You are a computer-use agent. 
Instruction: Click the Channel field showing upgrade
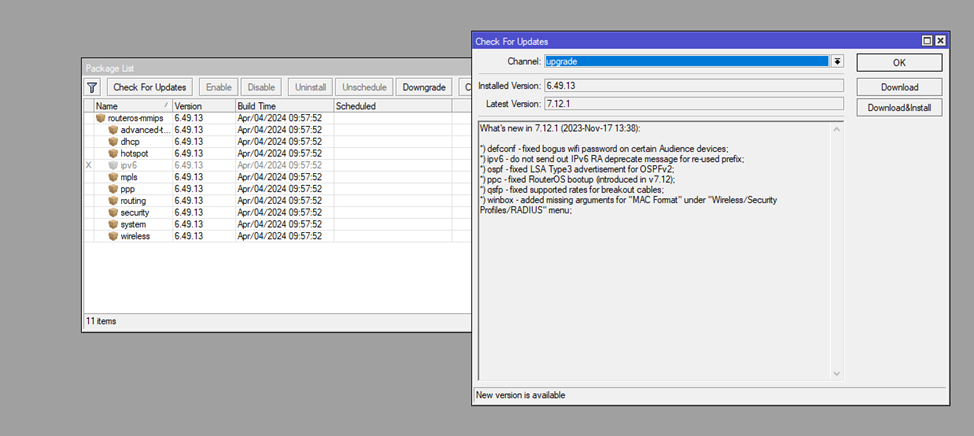pos(686,61)
